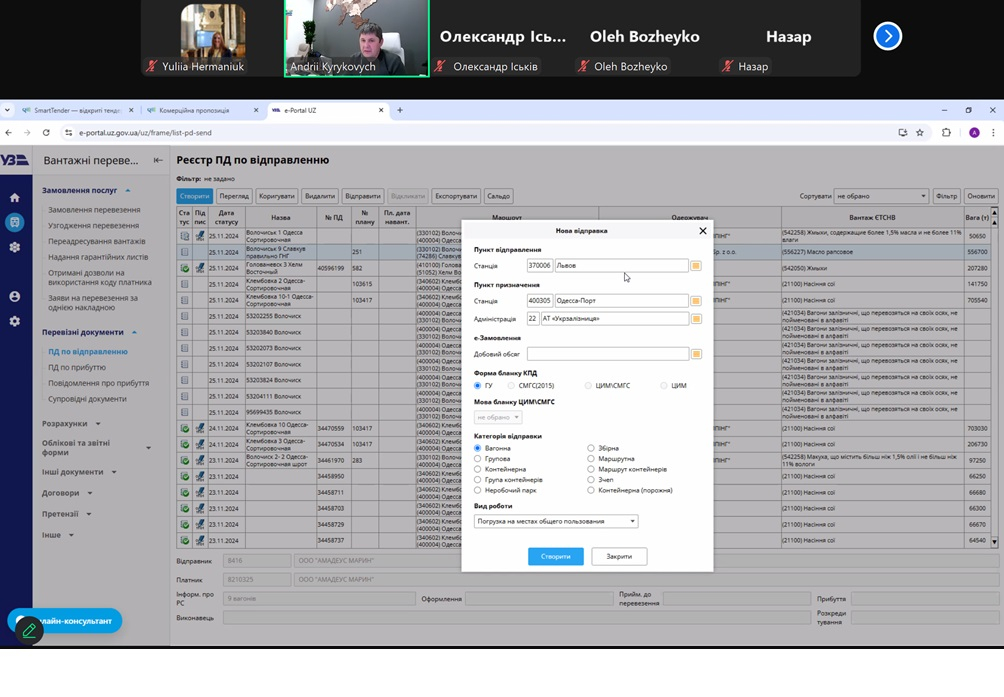Viewport: 1004px width, 697px height.
Task: Select the Групова category radio button
Action: (x=478, y=459)
